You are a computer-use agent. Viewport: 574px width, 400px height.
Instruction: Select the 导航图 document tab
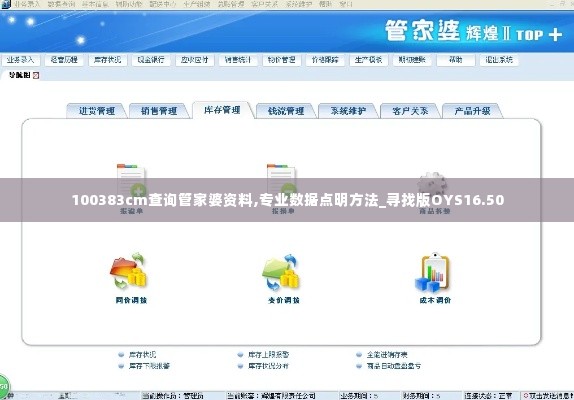pos(20,75)
